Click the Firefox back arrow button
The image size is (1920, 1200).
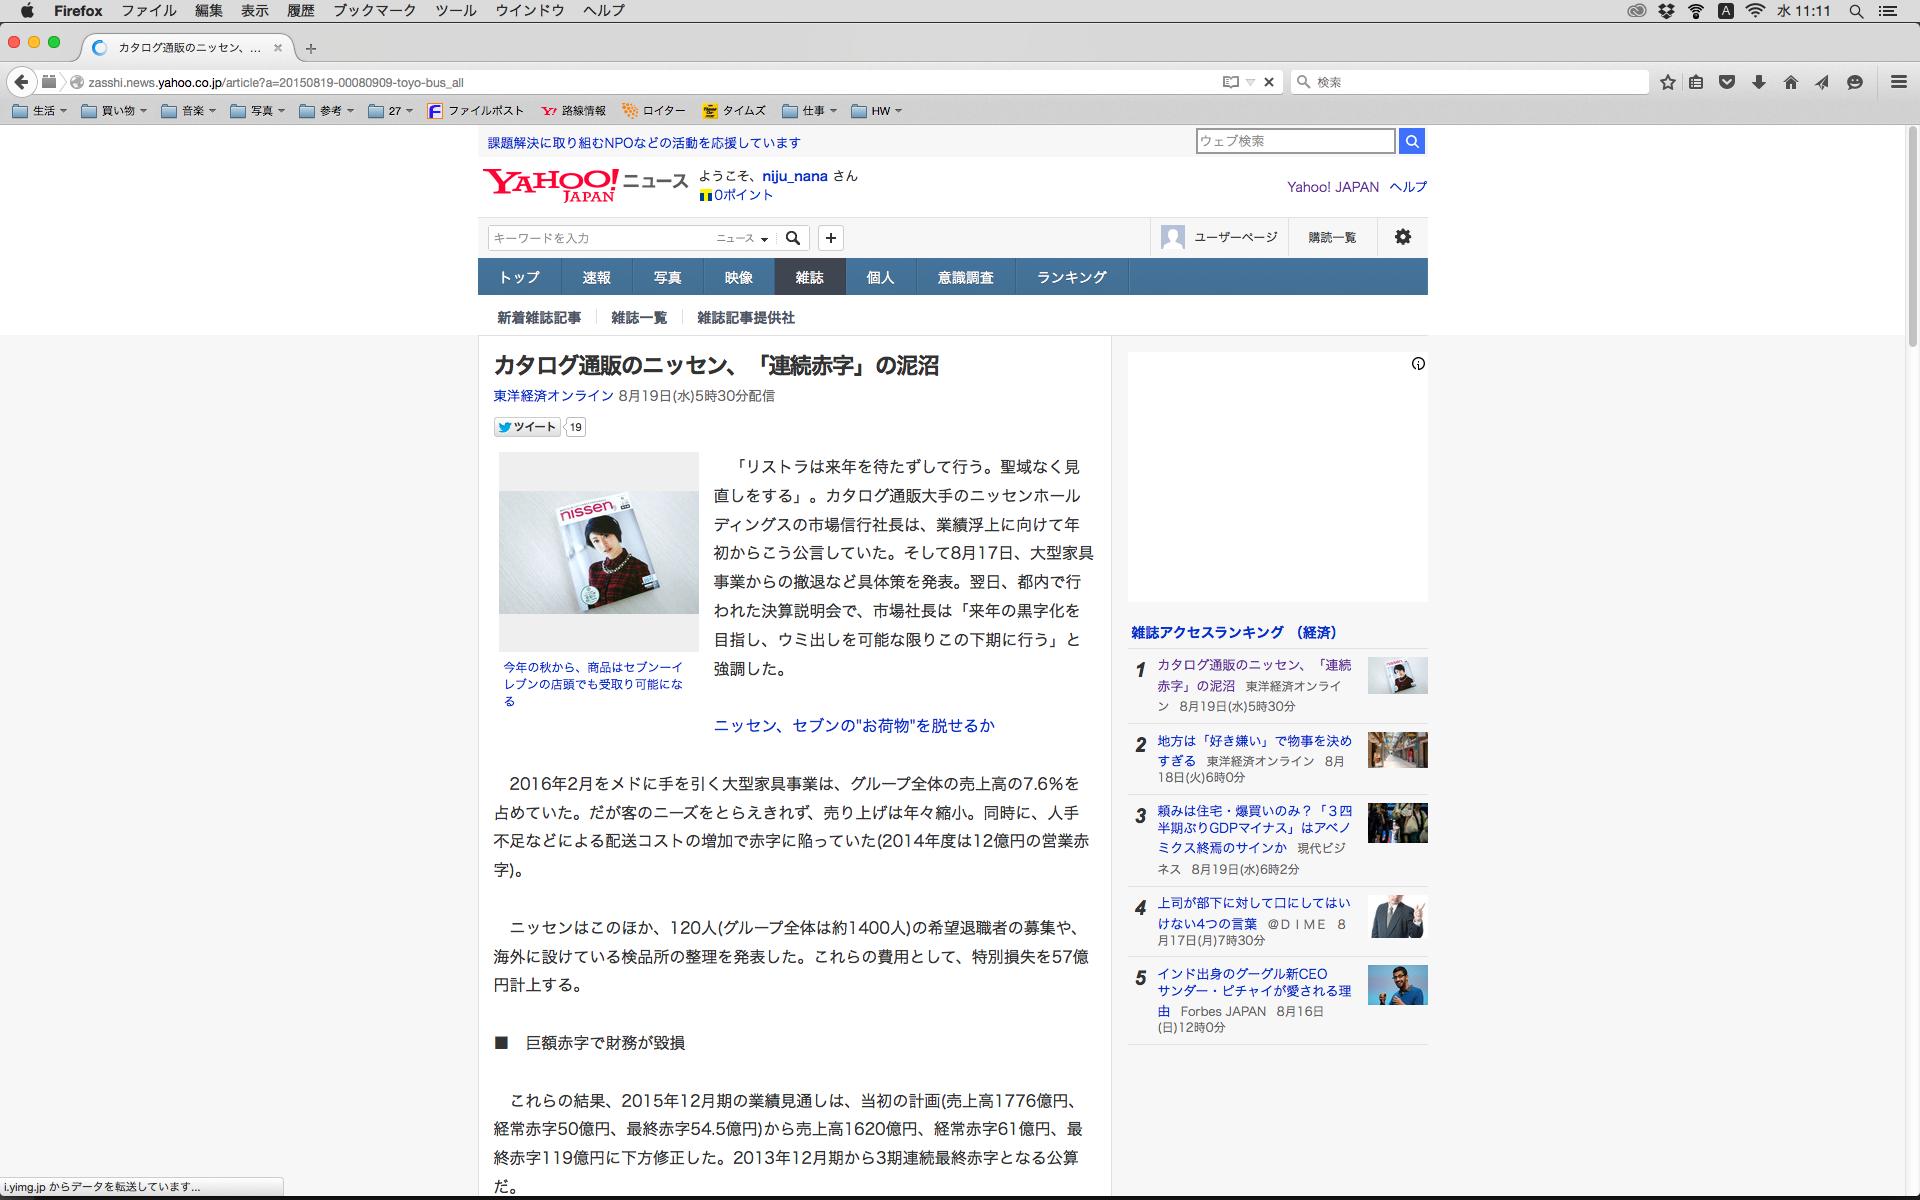click(x=21, y=82)
